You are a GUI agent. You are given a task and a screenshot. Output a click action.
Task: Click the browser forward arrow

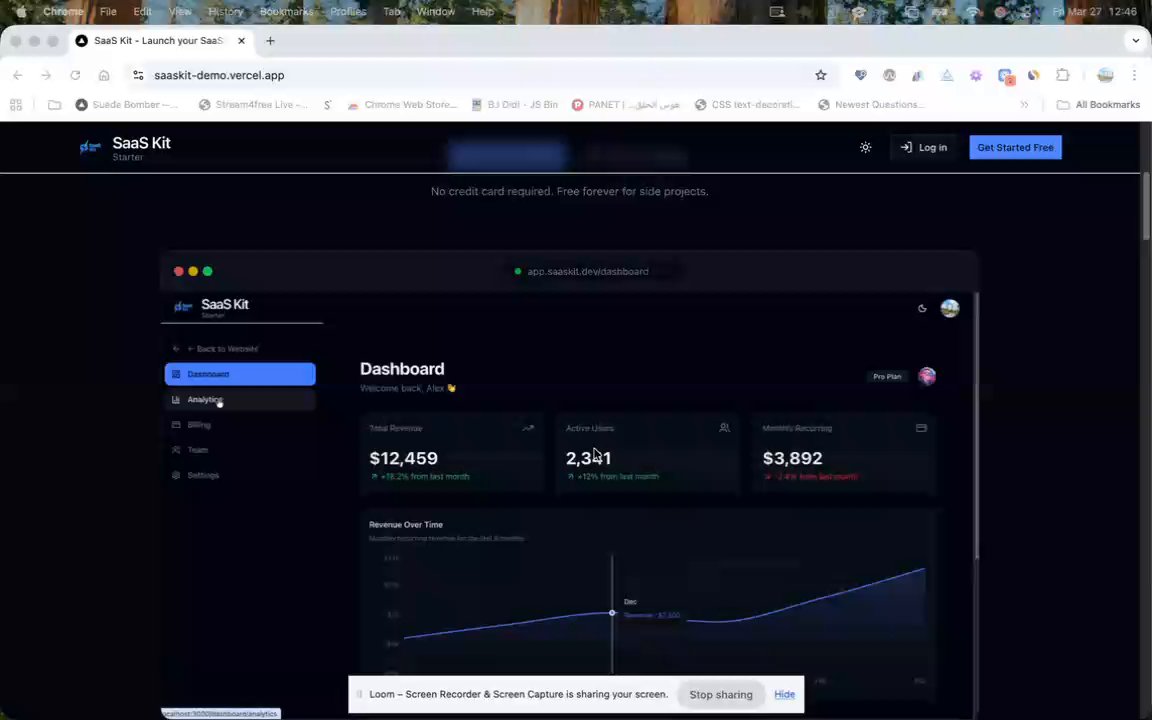(46, 75)
